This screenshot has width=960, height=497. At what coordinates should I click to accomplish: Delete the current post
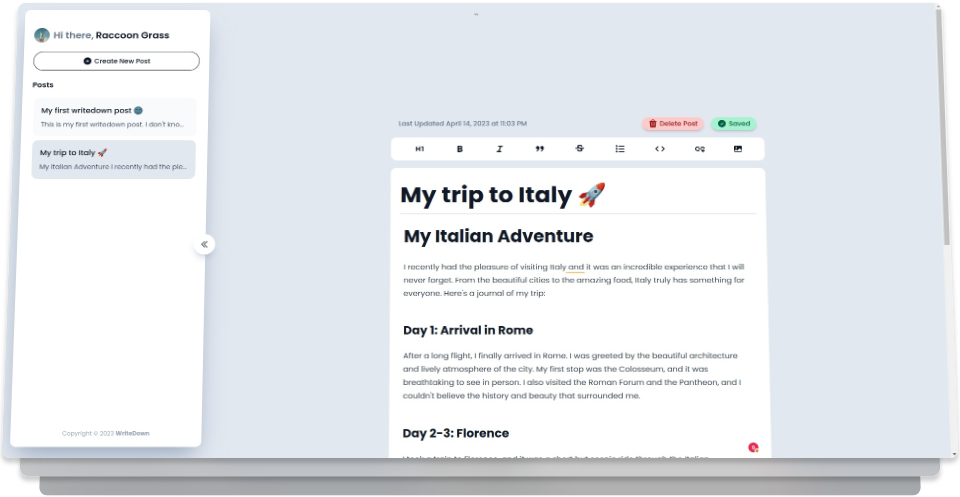click(x=673, y=124)
